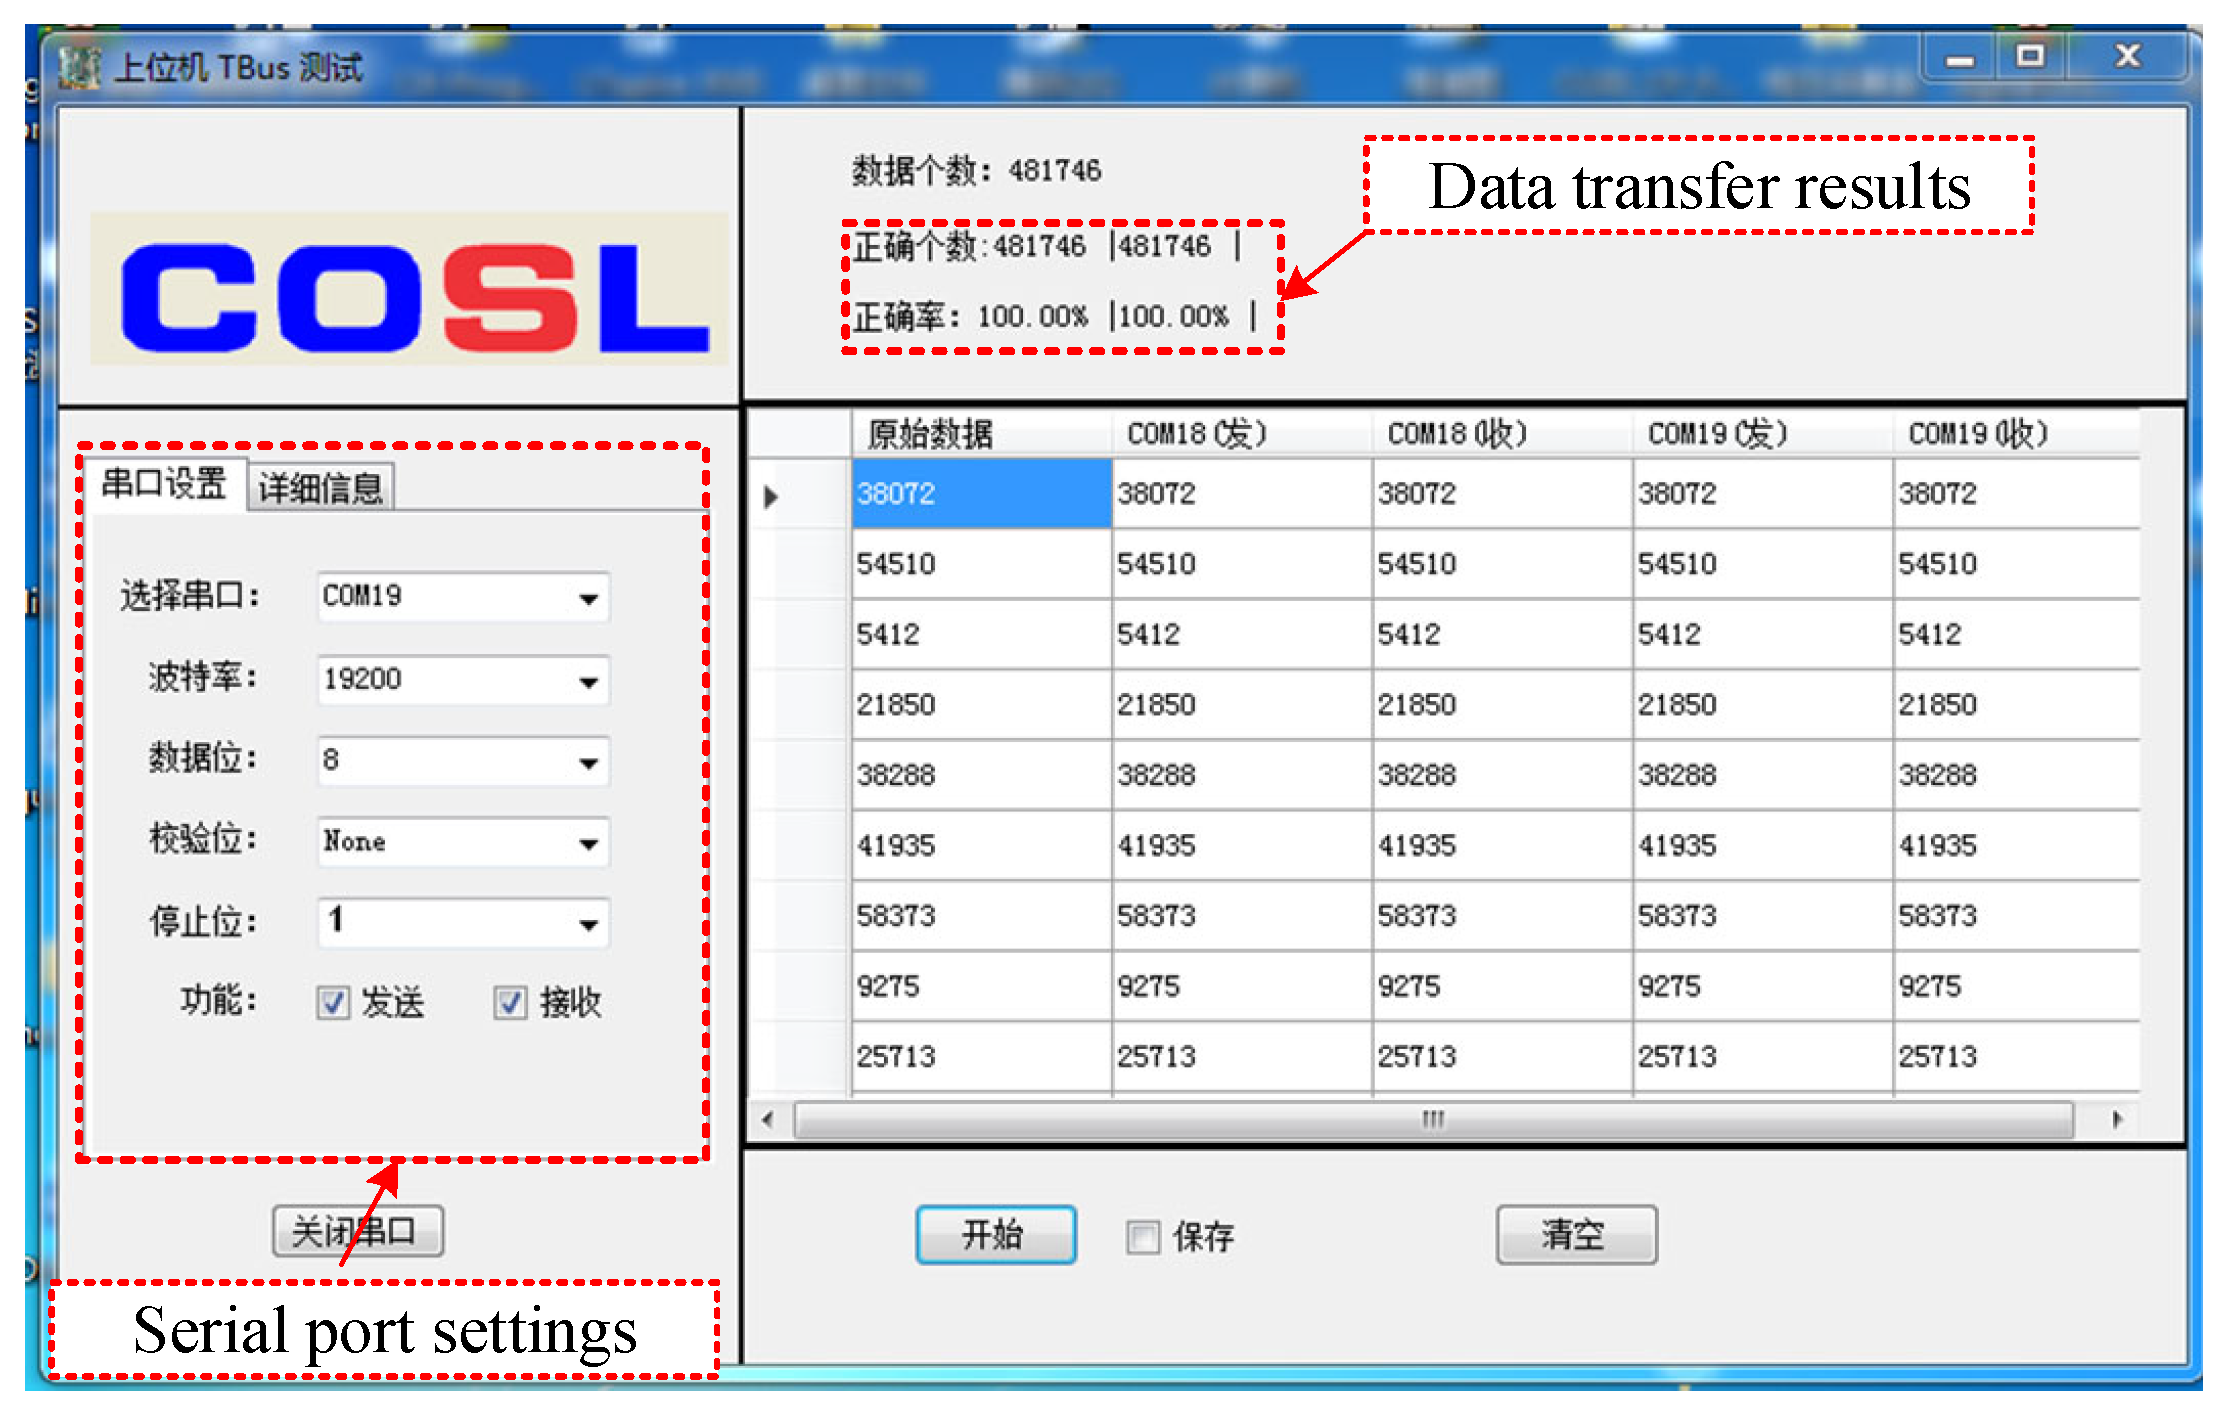This screenshot has height=1410, width=2229.
Task: Select the 串口设置 tab
Action: pos(164,484)
